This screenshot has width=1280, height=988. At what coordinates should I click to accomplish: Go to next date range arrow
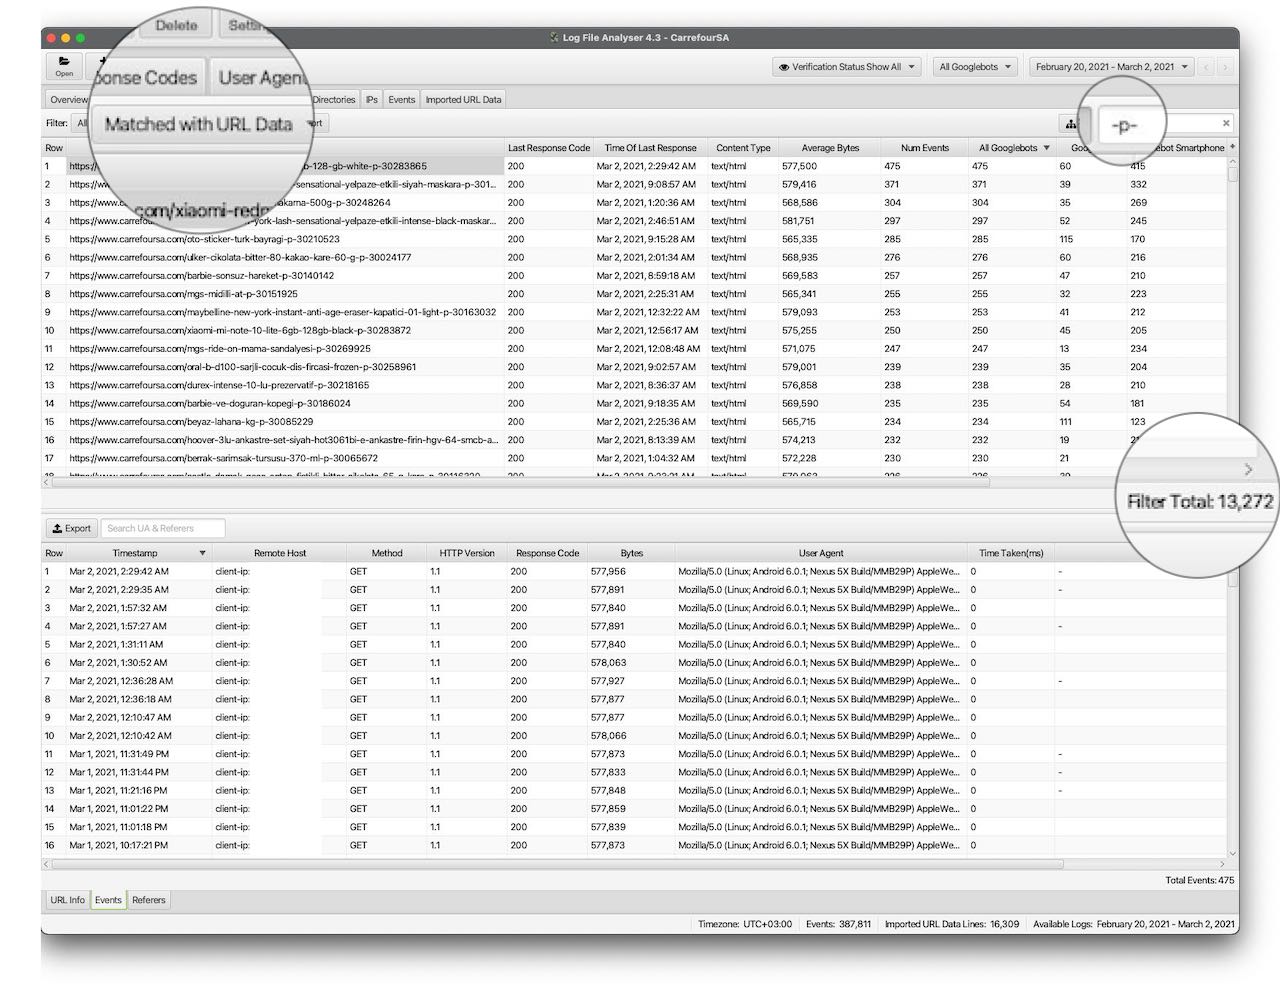click(1224, 67)
